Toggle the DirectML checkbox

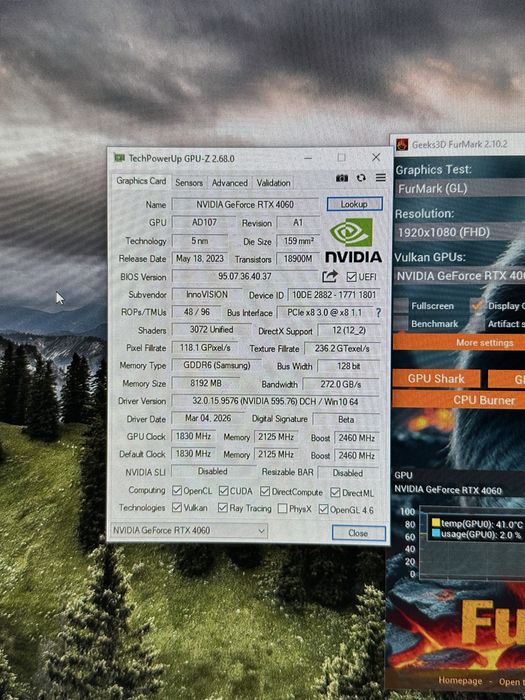coord(335,492)
